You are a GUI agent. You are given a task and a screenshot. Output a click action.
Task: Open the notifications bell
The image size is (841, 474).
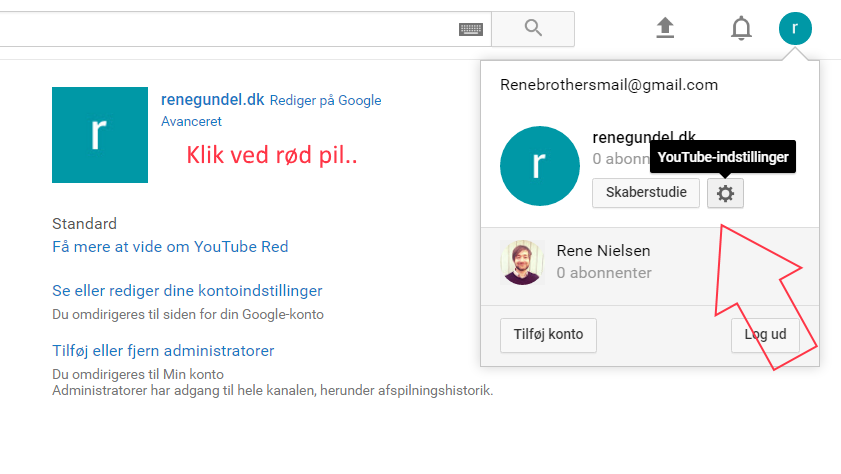coord(741,28)
